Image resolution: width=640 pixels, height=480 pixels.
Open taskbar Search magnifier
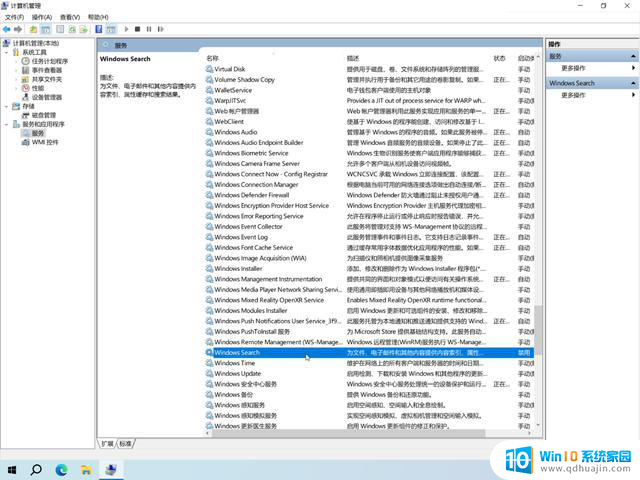(x=36, y=470)
